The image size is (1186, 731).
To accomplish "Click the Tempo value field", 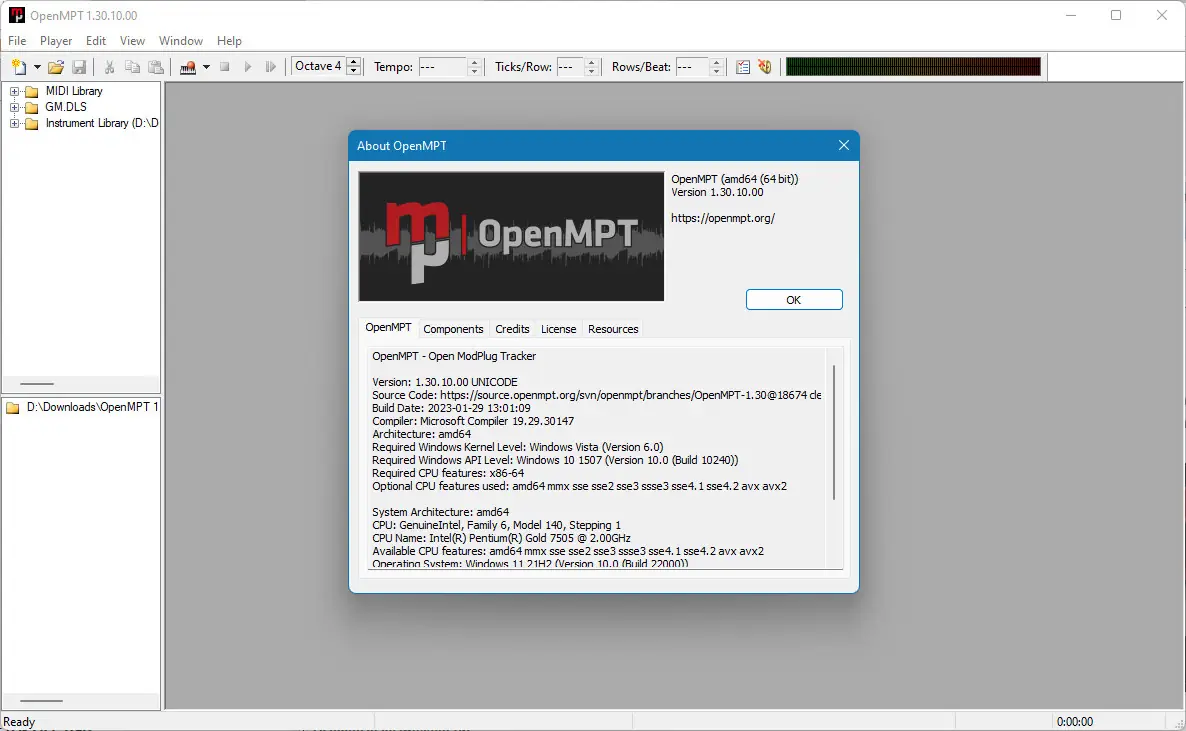I will coord(442,67).
